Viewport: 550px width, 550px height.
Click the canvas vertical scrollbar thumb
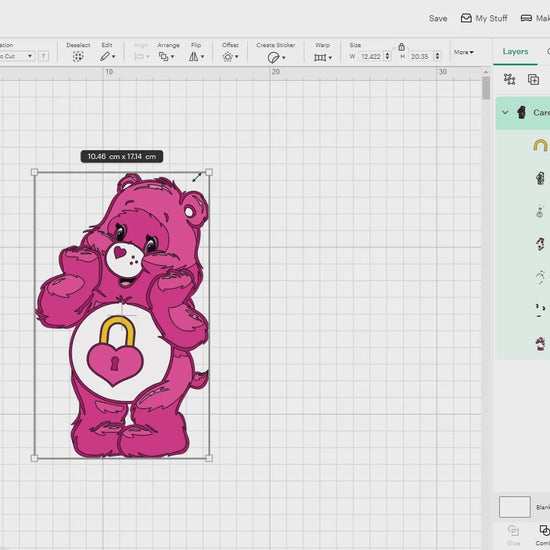486,88
